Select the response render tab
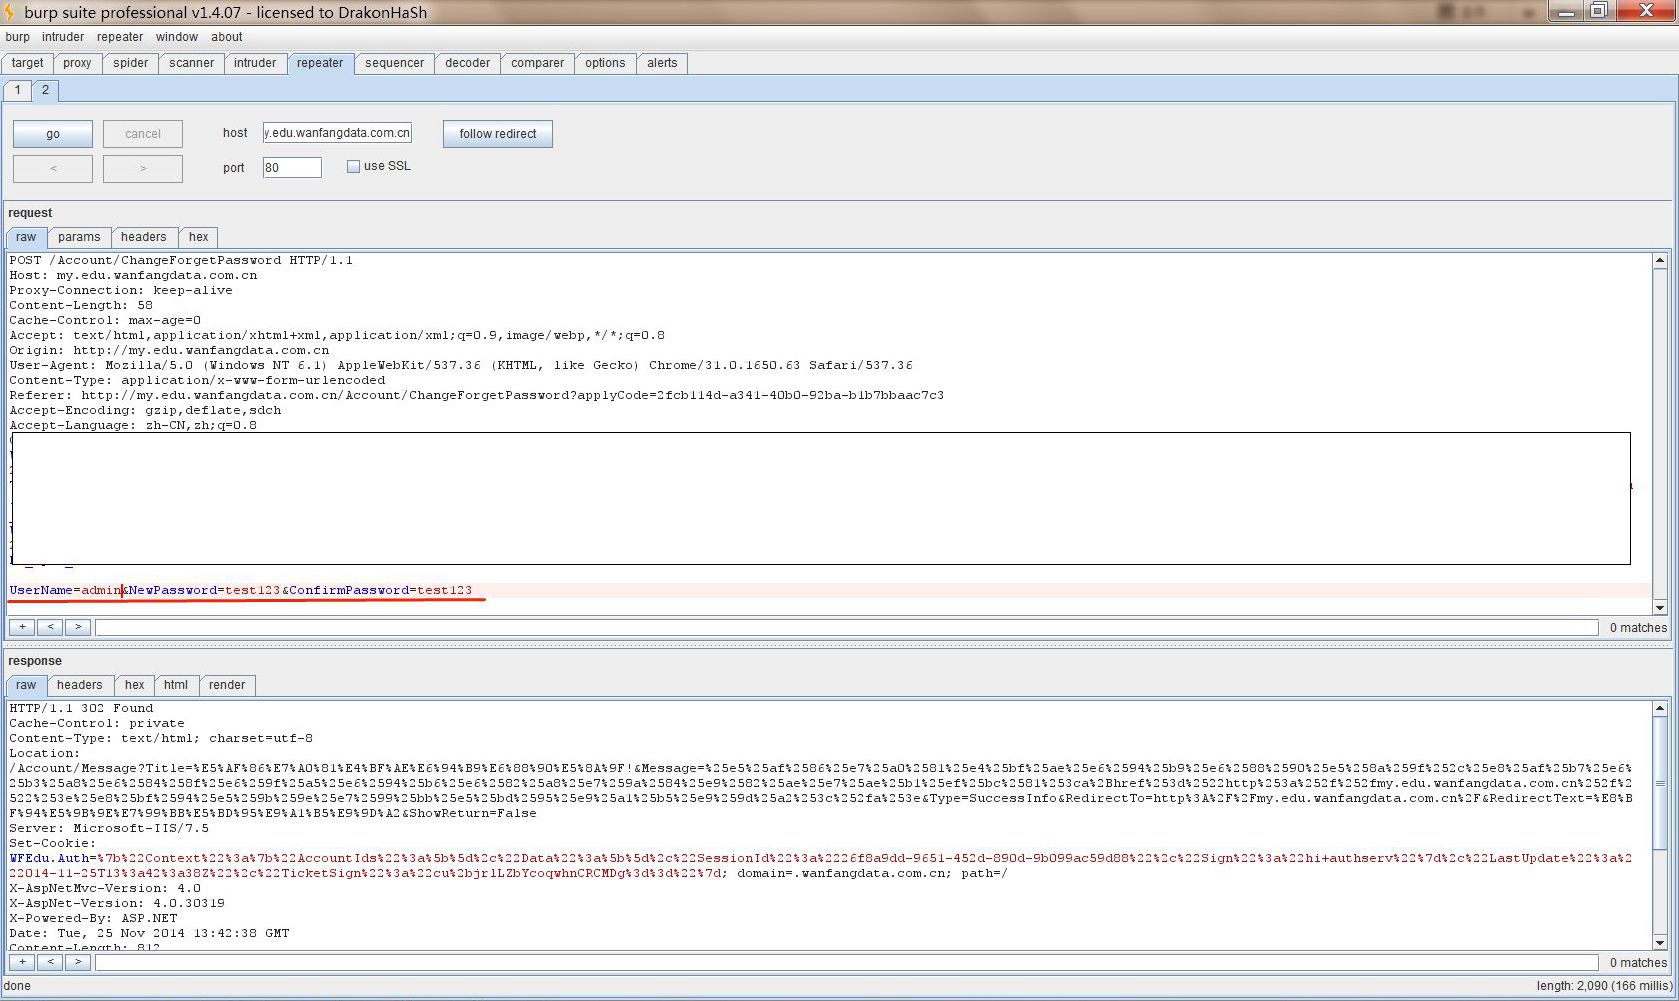Screen dimensions: 1679x1001 pyautogui.click(x=227, y=685)
